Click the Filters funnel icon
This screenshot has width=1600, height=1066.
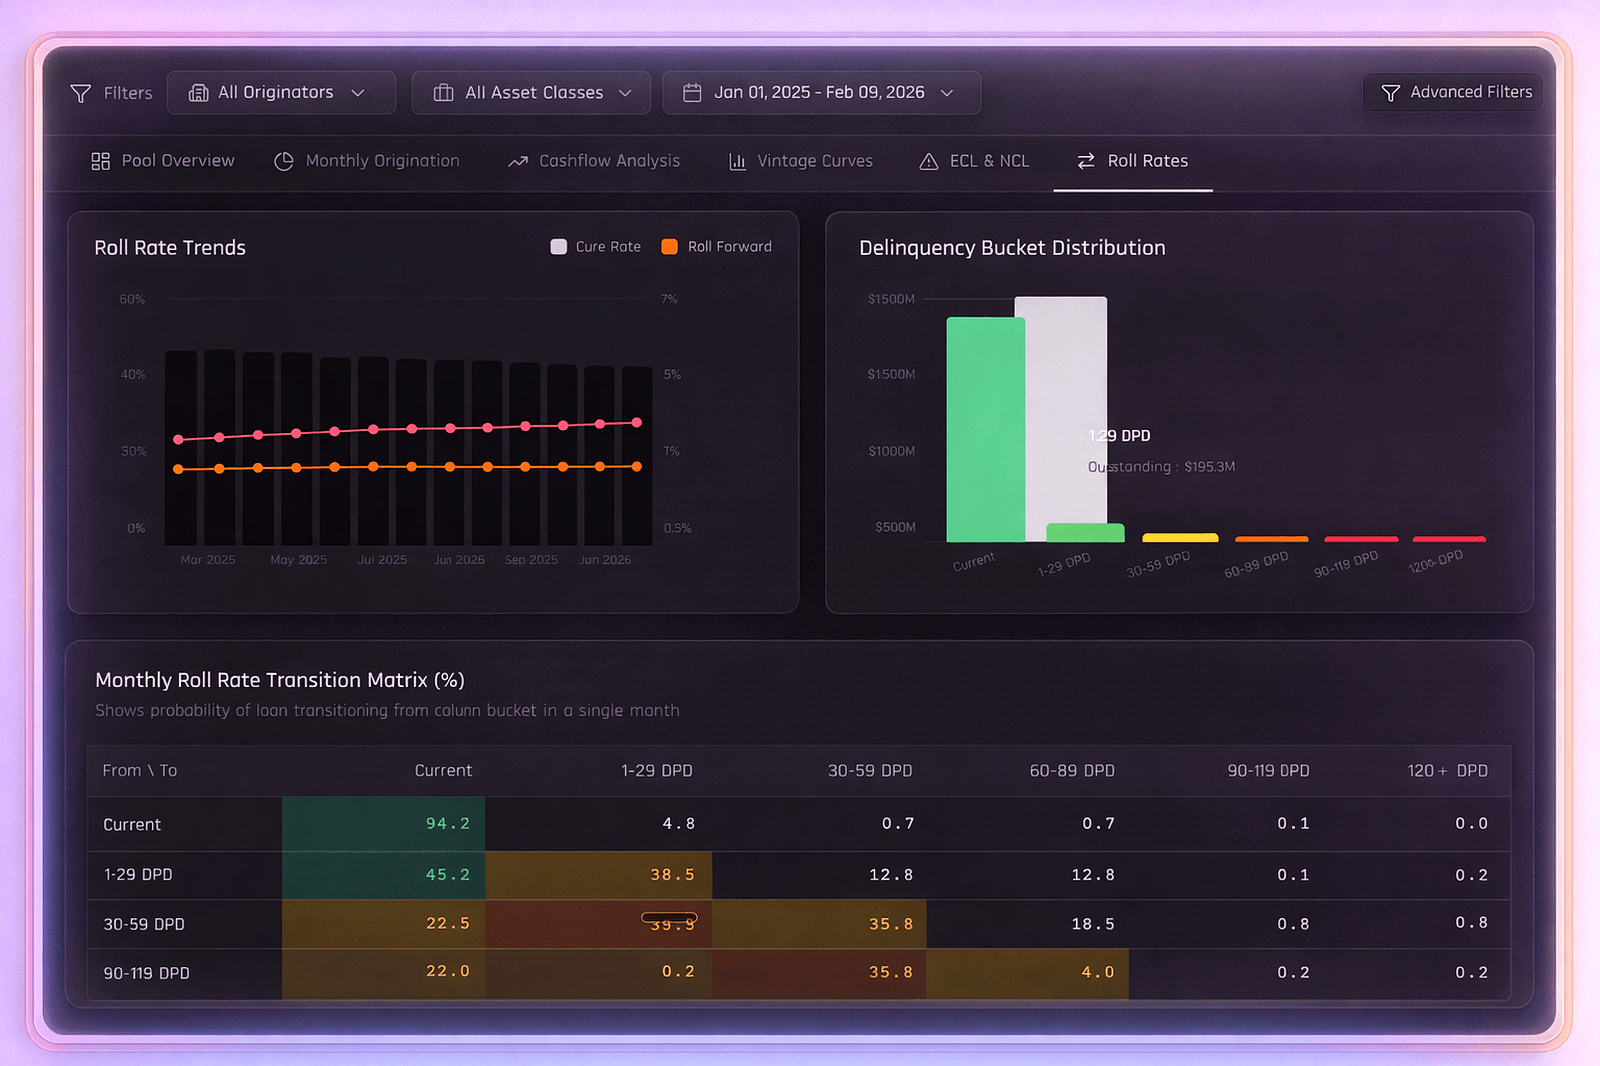pos(81,92)
